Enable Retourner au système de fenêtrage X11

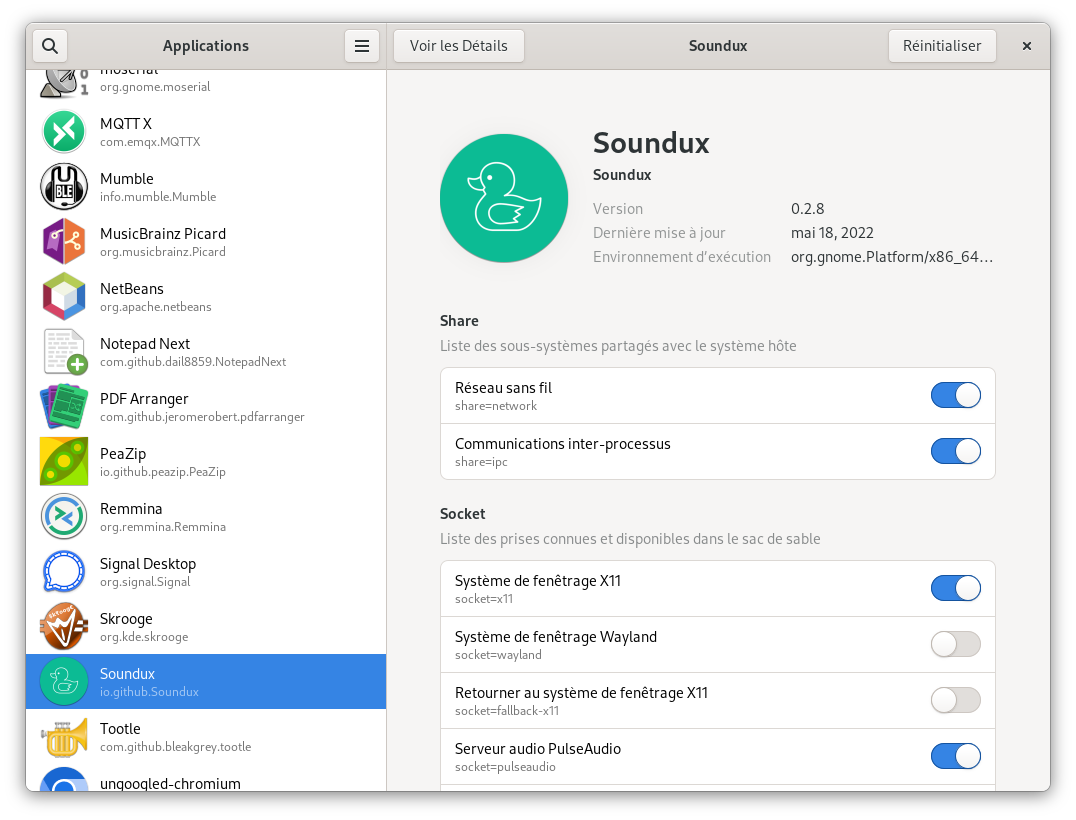(x=955, y=701)
